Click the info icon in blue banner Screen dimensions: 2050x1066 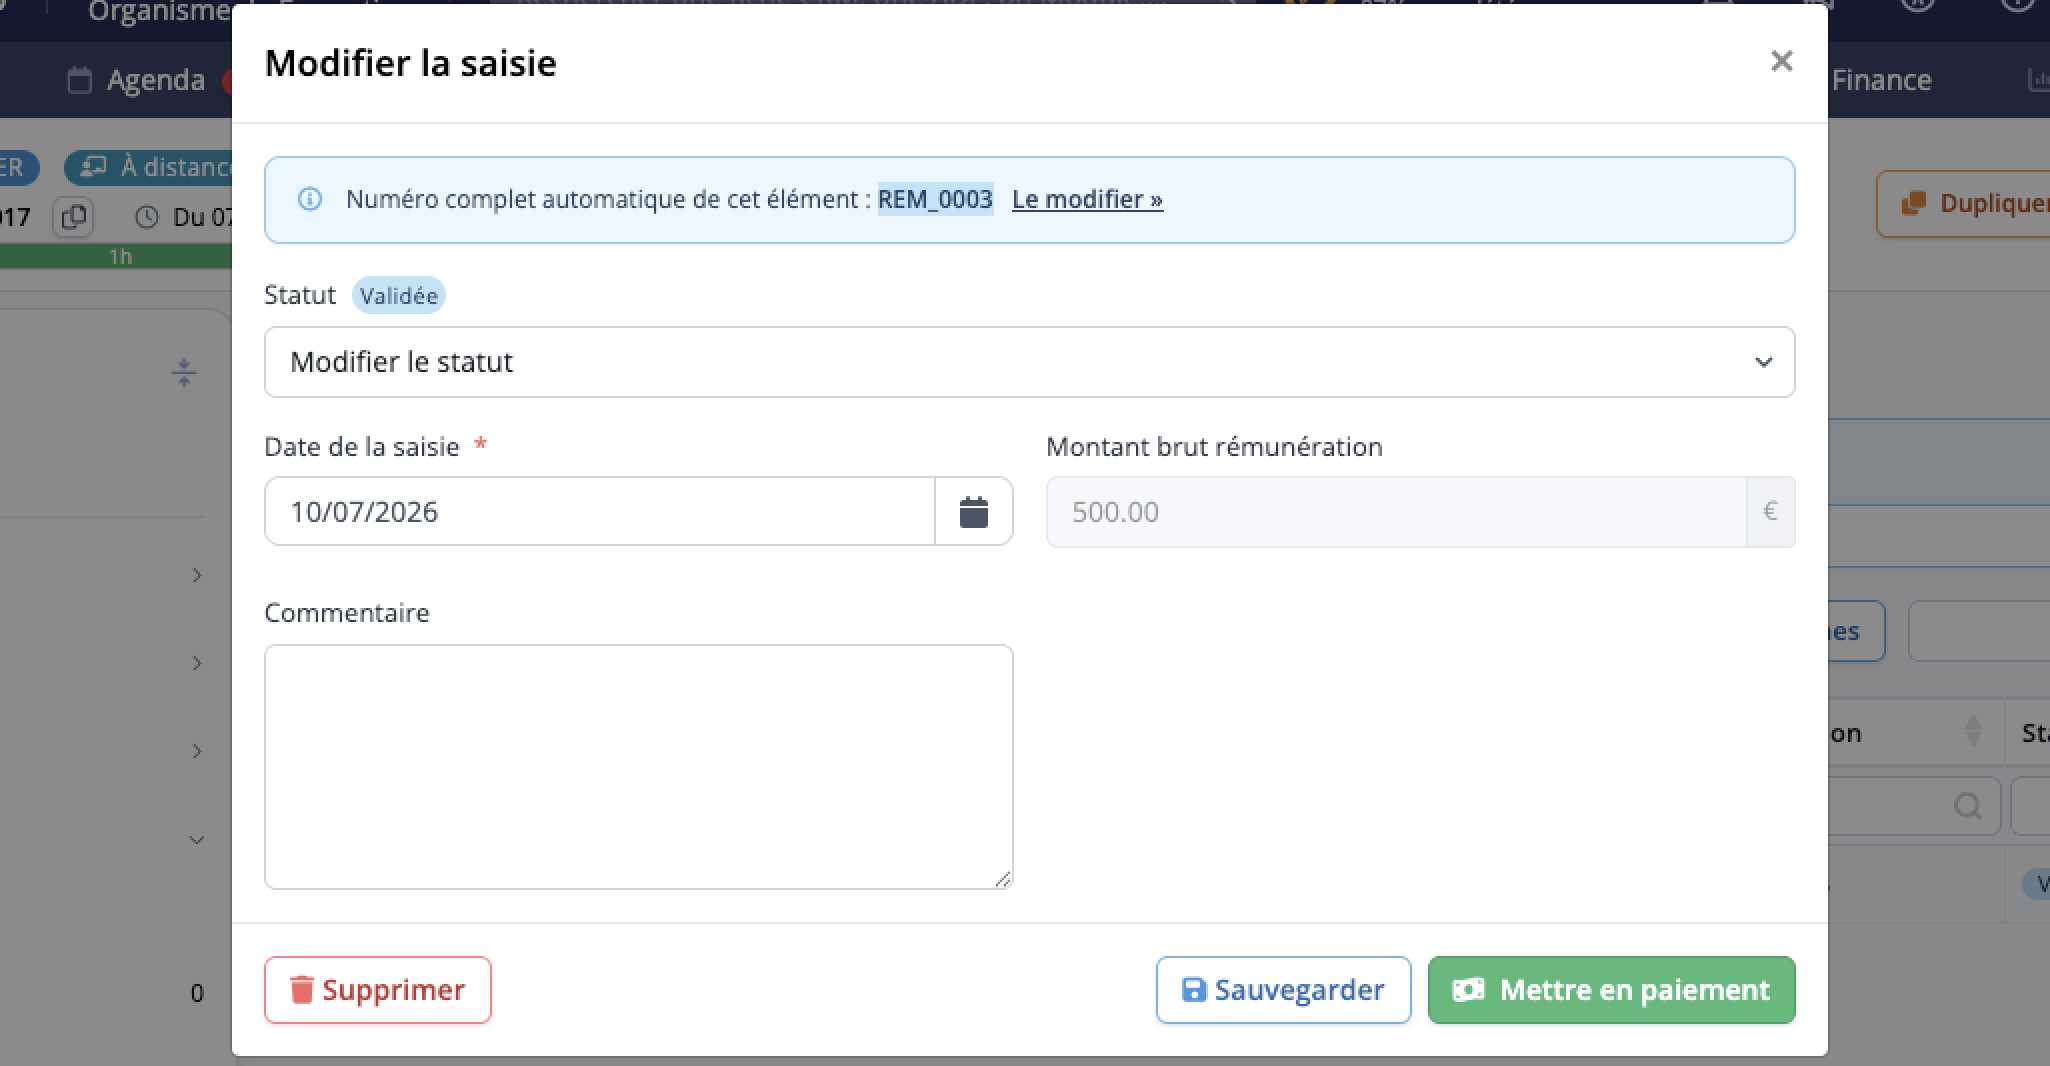tap(310, 199)
